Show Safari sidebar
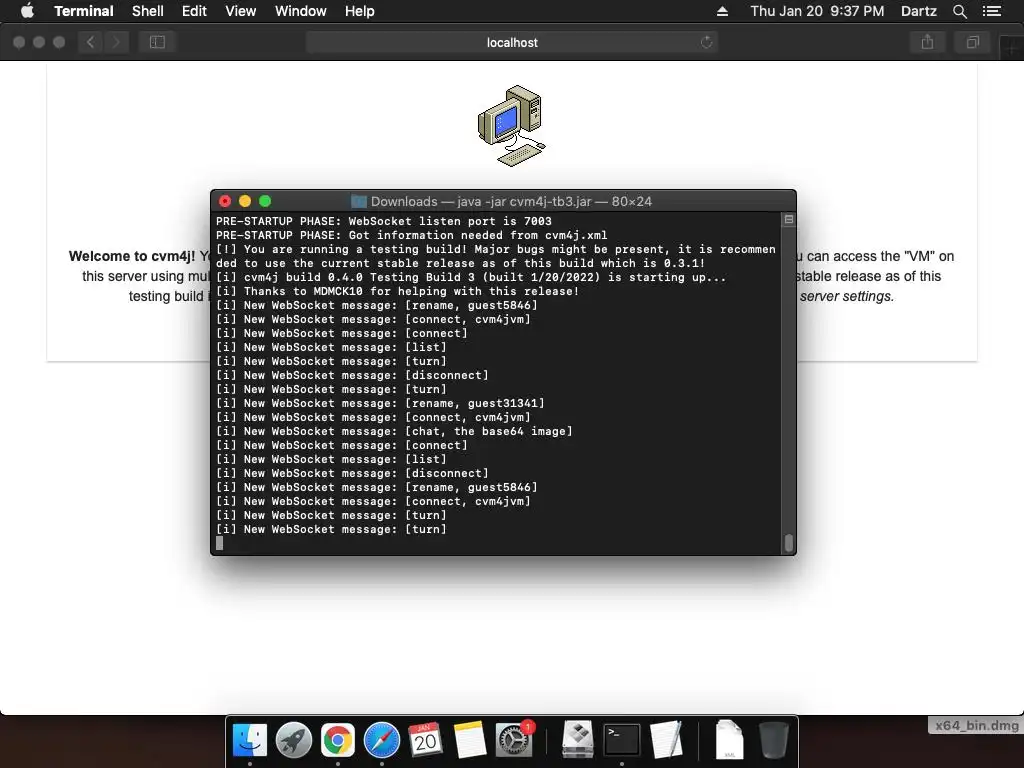Screen dimensions: 1024x768 pos(157,42)
